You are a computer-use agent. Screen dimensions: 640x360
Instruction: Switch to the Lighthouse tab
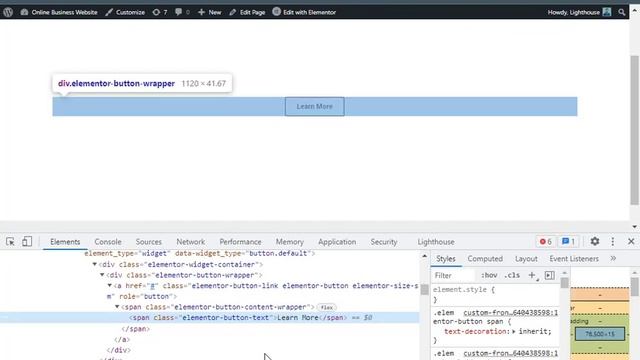(436, 242)
